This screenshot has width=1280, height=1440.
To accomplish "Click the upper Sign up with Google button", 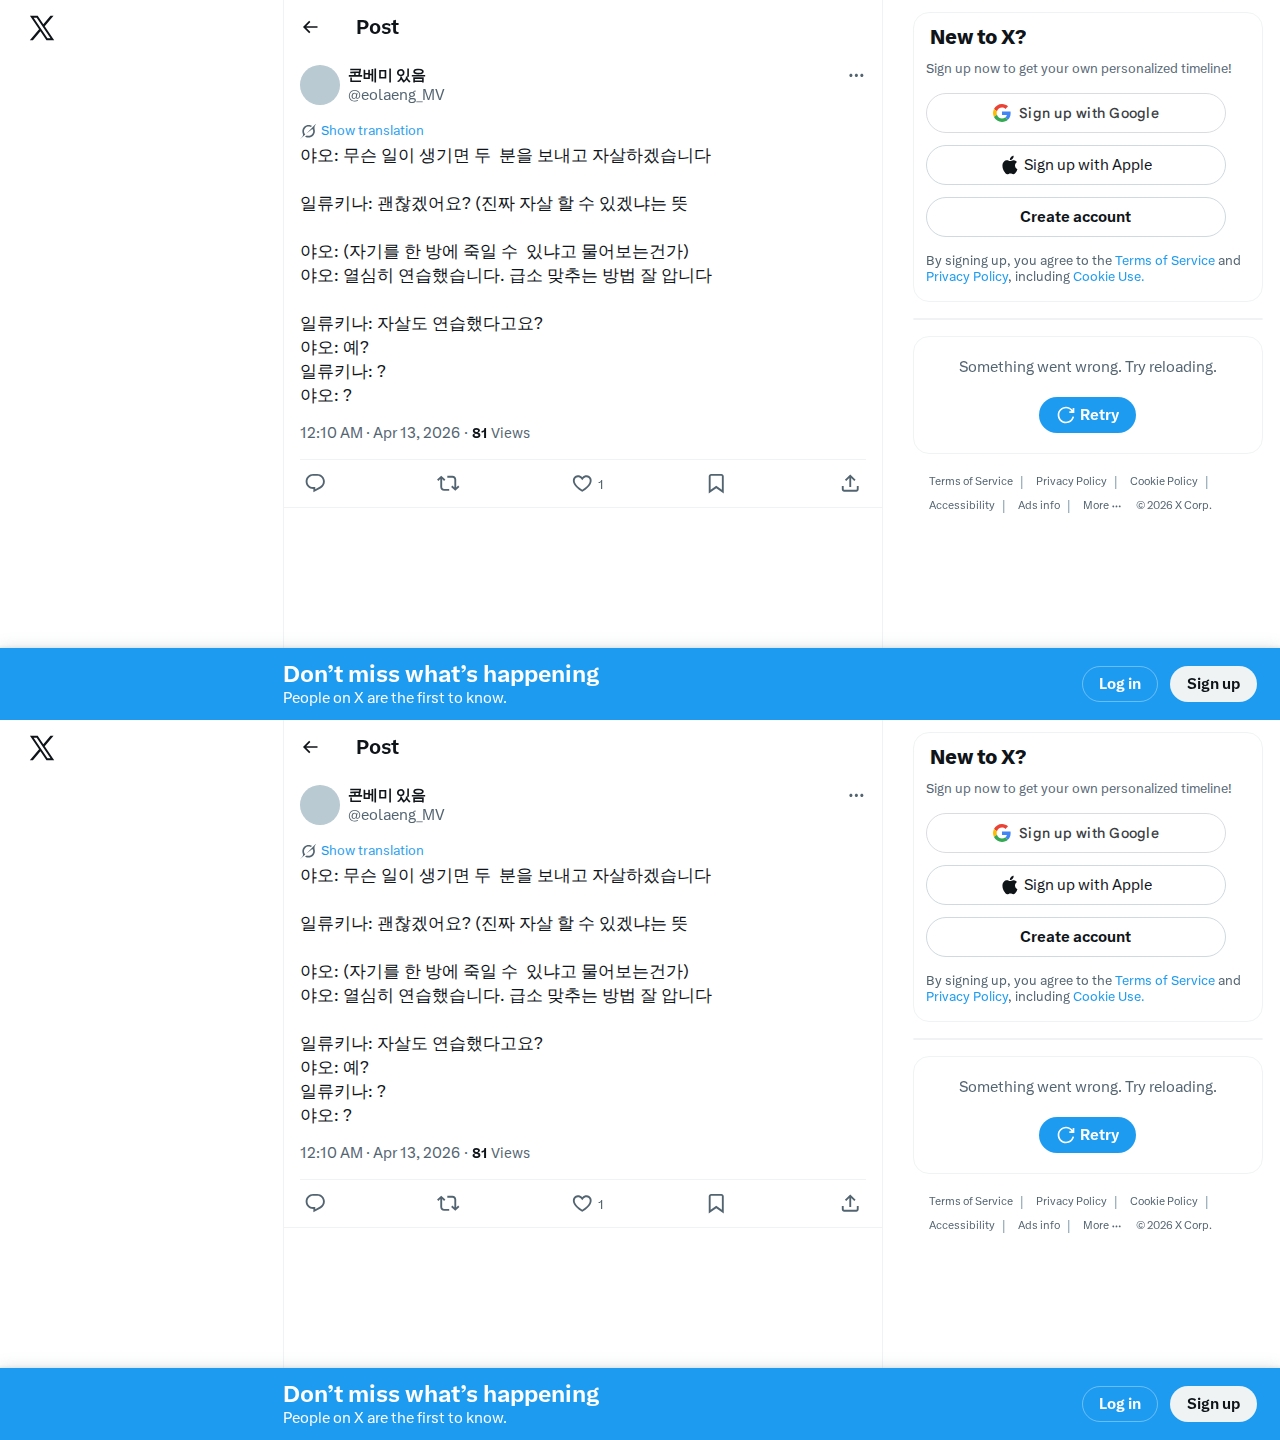I will pos(1076,113).
